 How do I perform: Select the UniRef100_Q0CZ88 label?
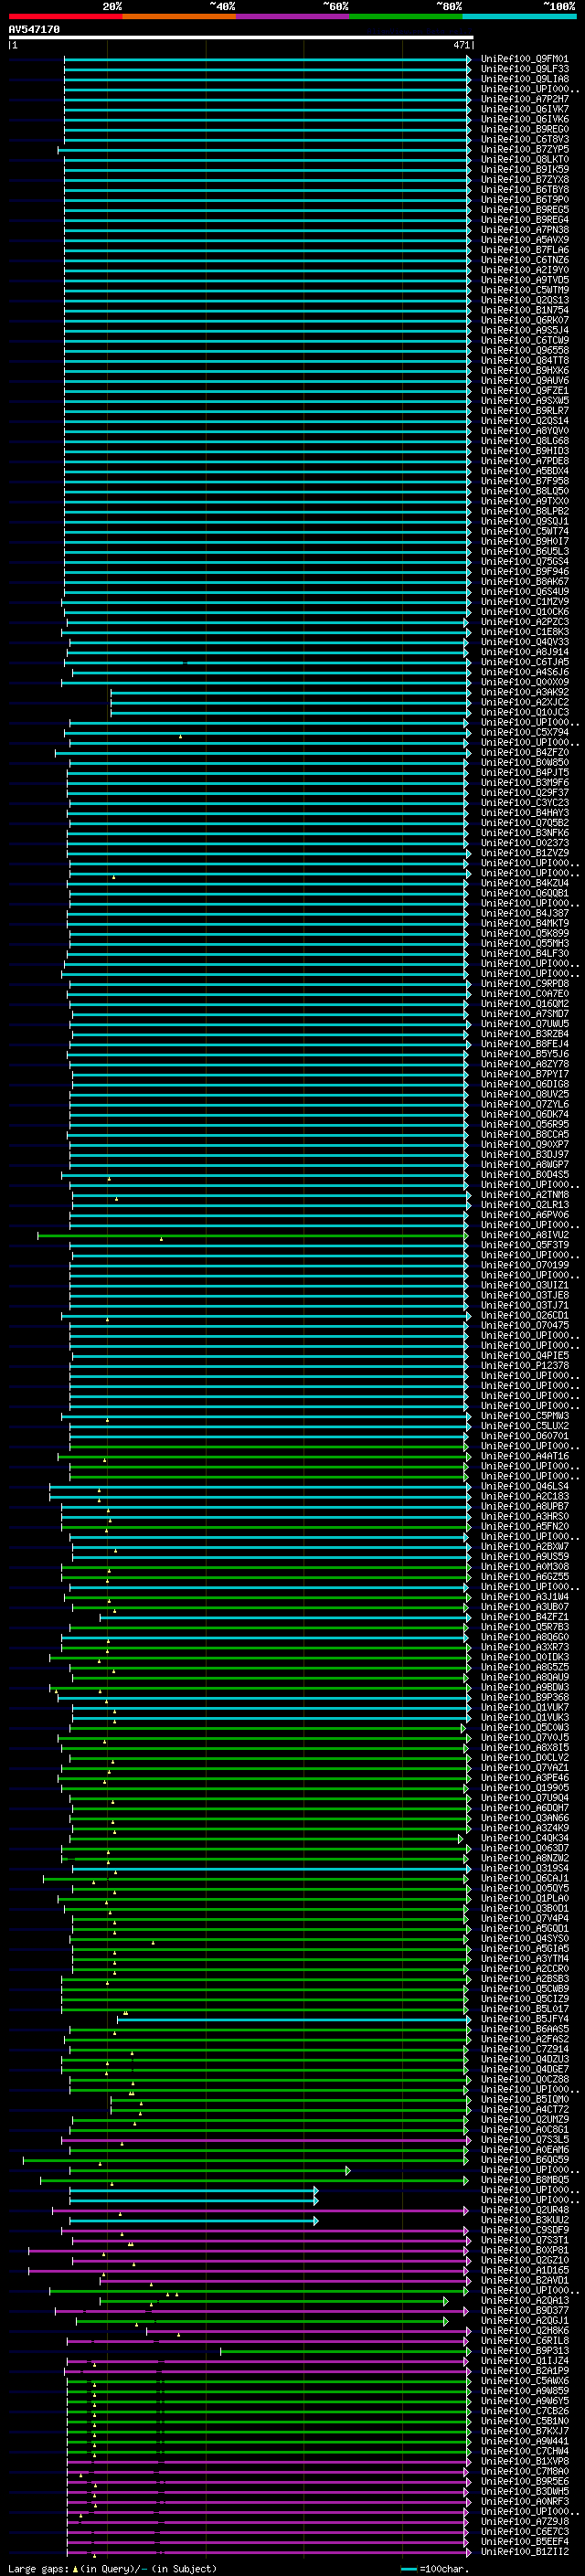524,2079
